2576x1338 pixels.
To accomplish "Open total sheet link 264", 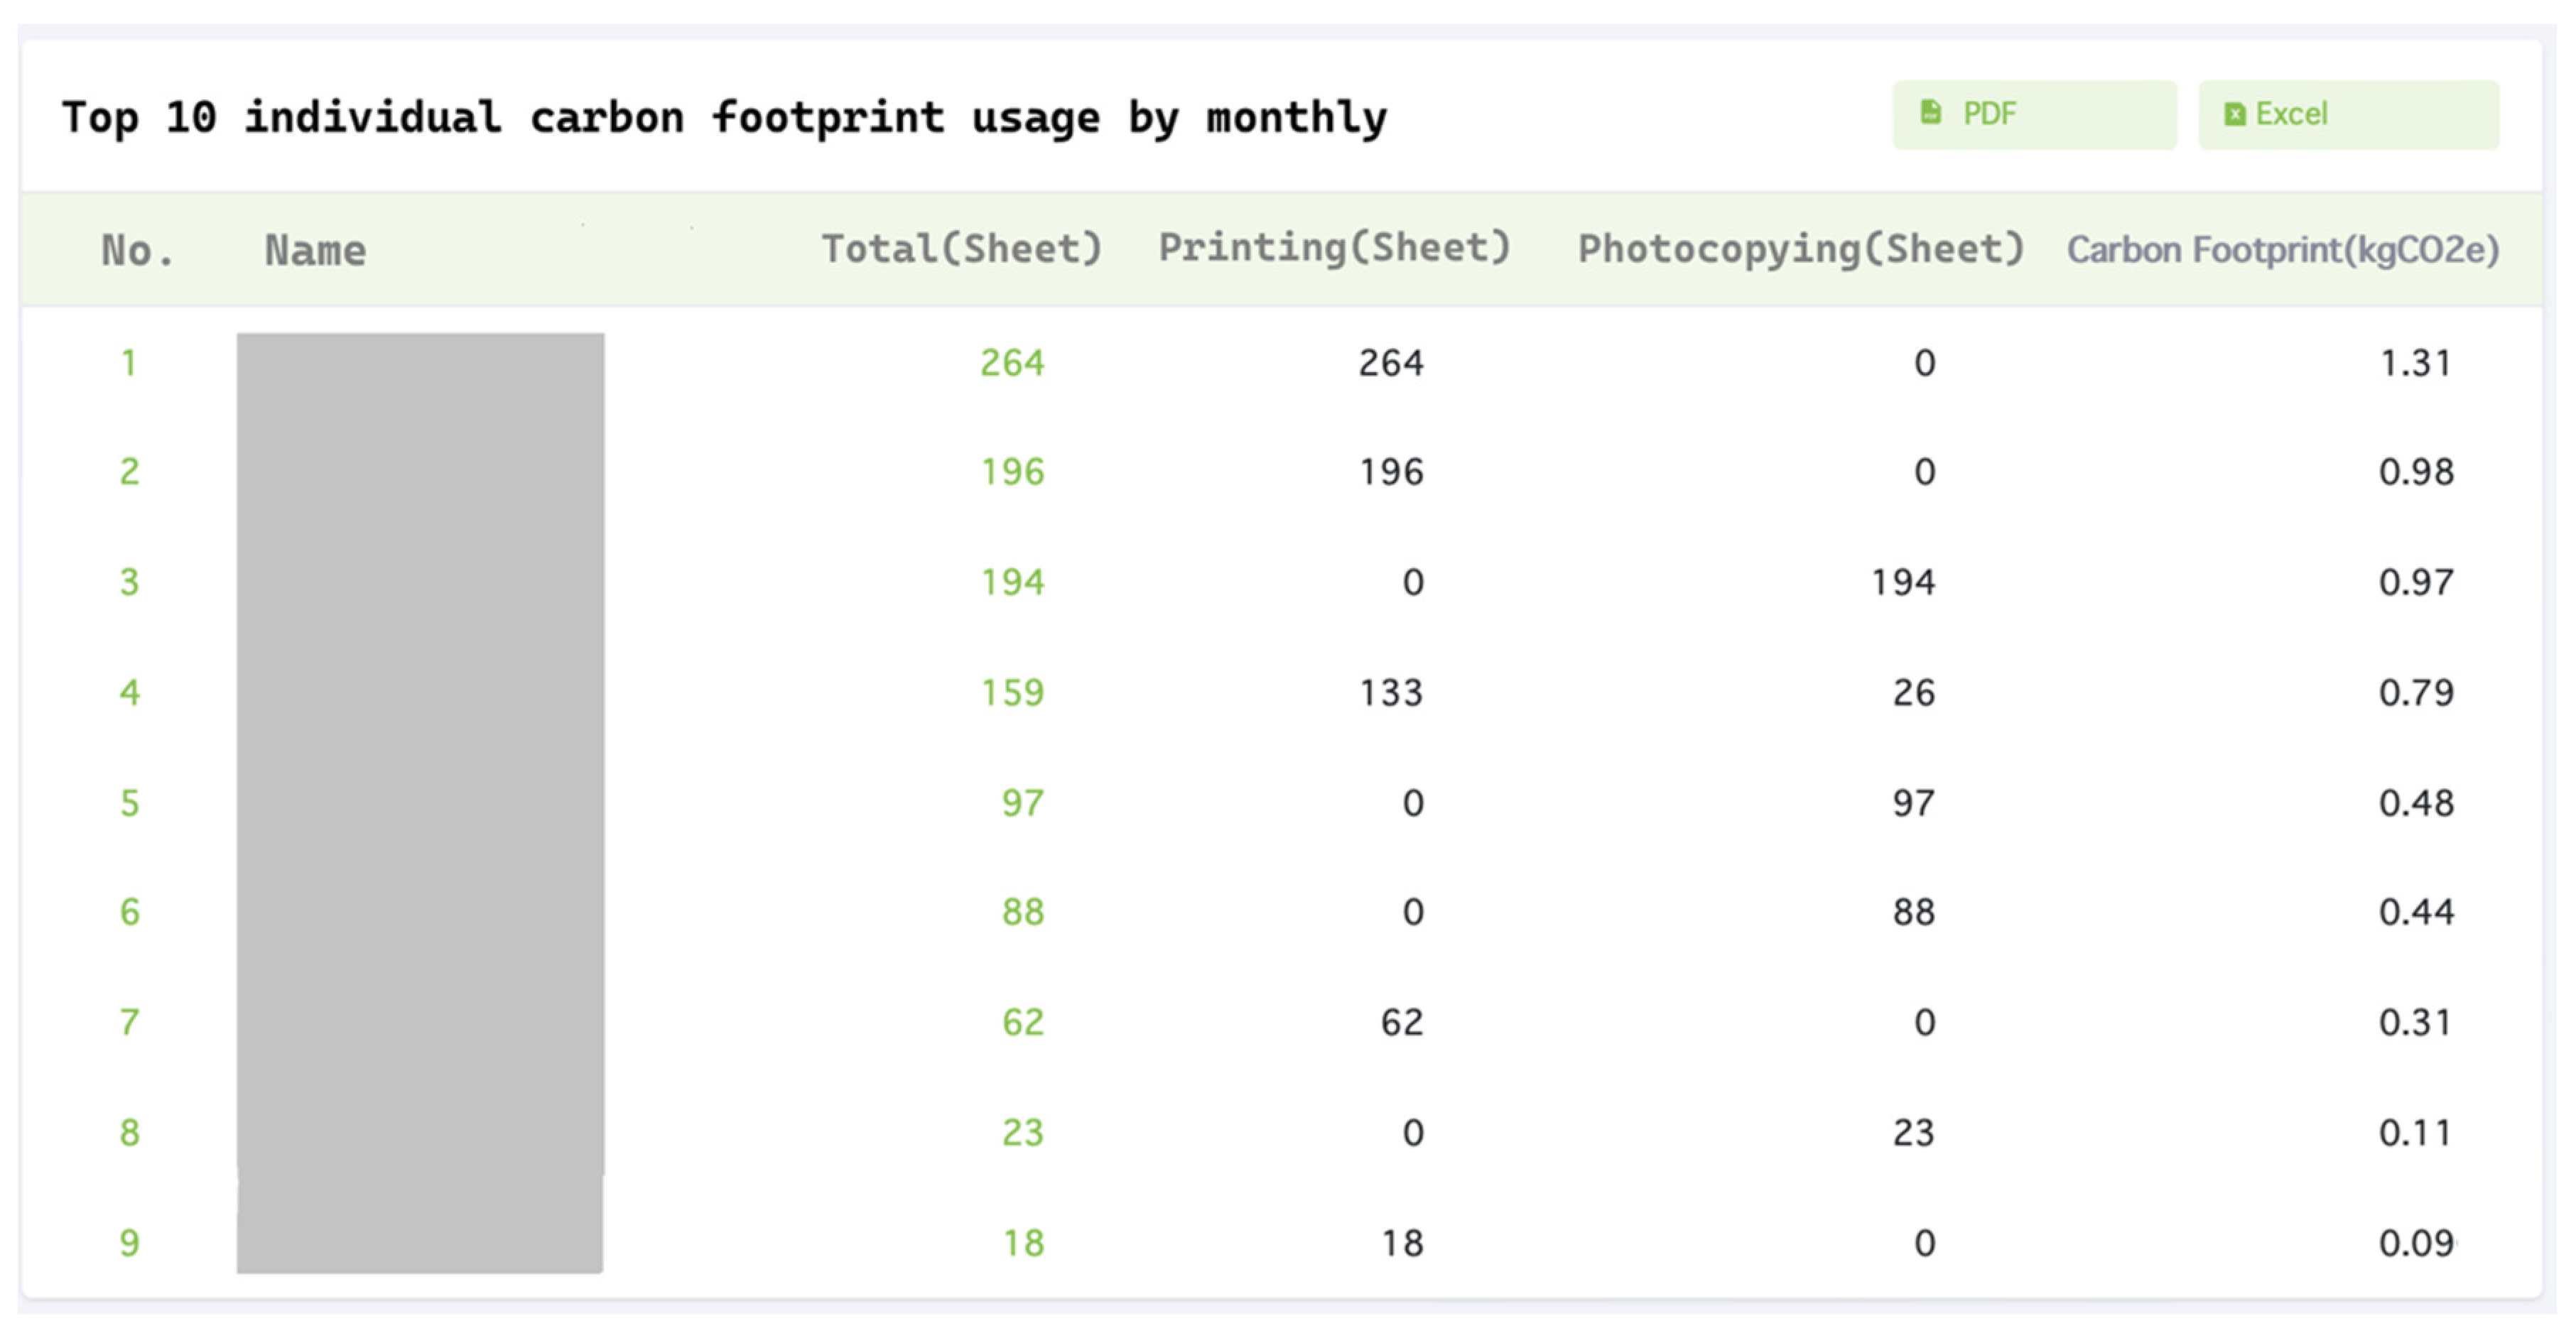I will coord(1012,363).
